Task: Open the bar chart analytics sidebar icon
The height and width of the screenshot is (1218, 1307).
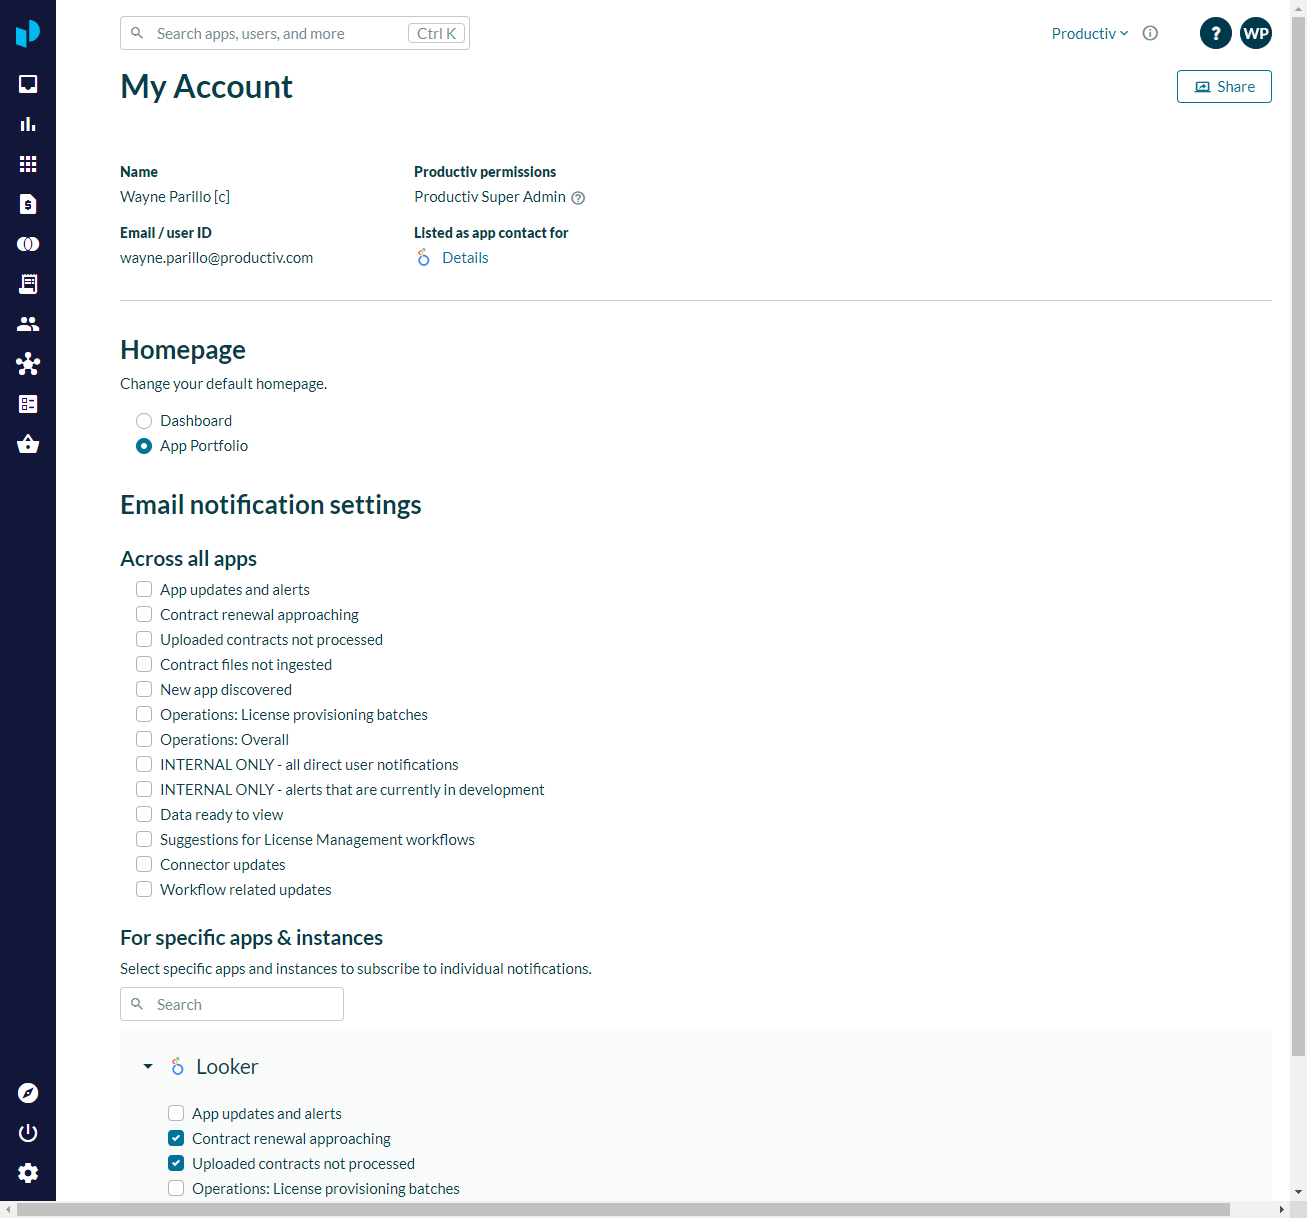Action: 28,124
